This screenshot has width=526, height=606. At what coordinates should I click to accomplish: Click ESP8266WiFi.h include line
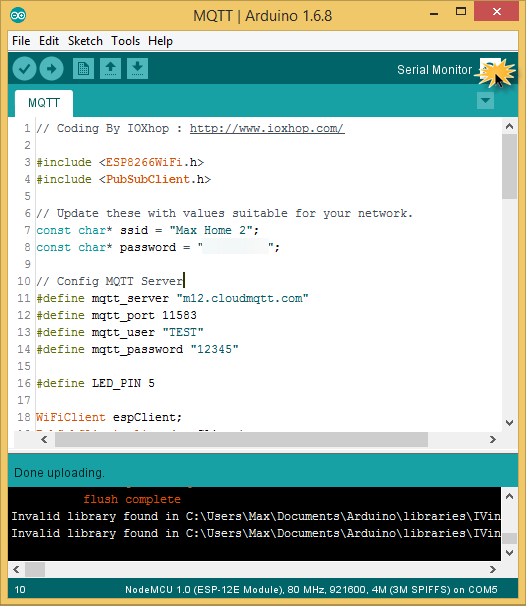120,162
